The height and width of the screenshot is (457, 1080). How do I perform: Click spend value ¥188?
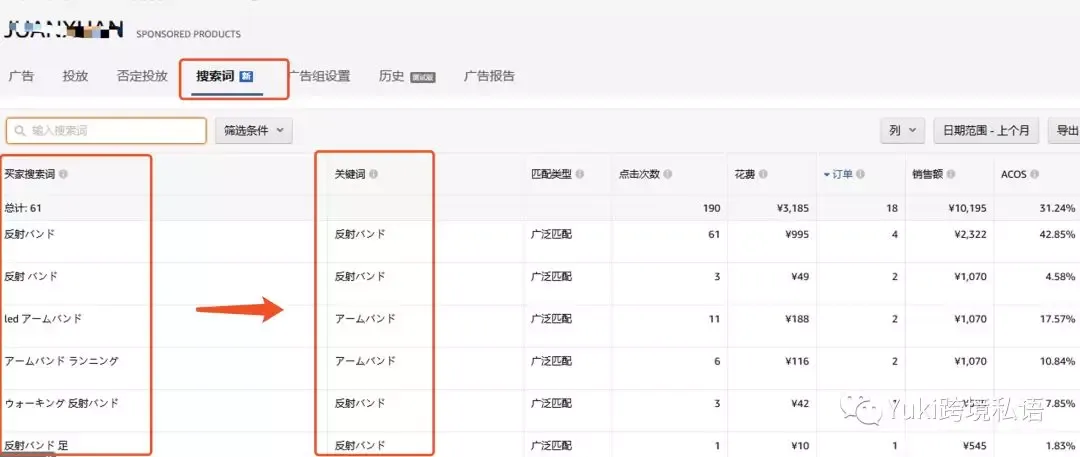pyautogui.click(x=796, y=318)
